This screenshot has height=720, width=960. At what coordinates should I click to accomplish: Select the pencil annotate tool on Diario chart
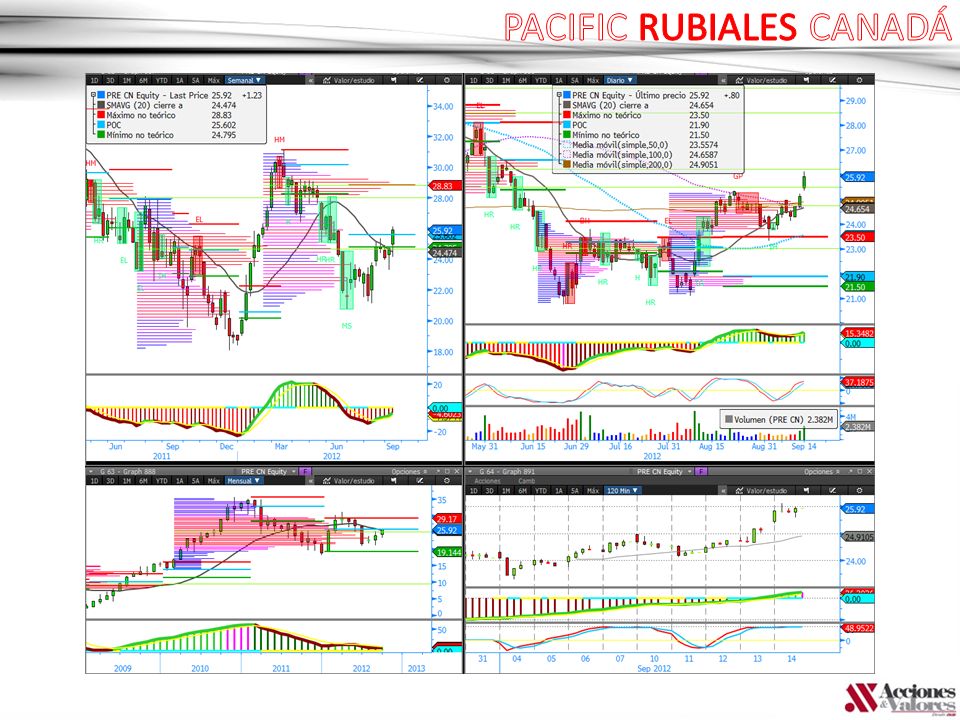click(x=832, y=80)
